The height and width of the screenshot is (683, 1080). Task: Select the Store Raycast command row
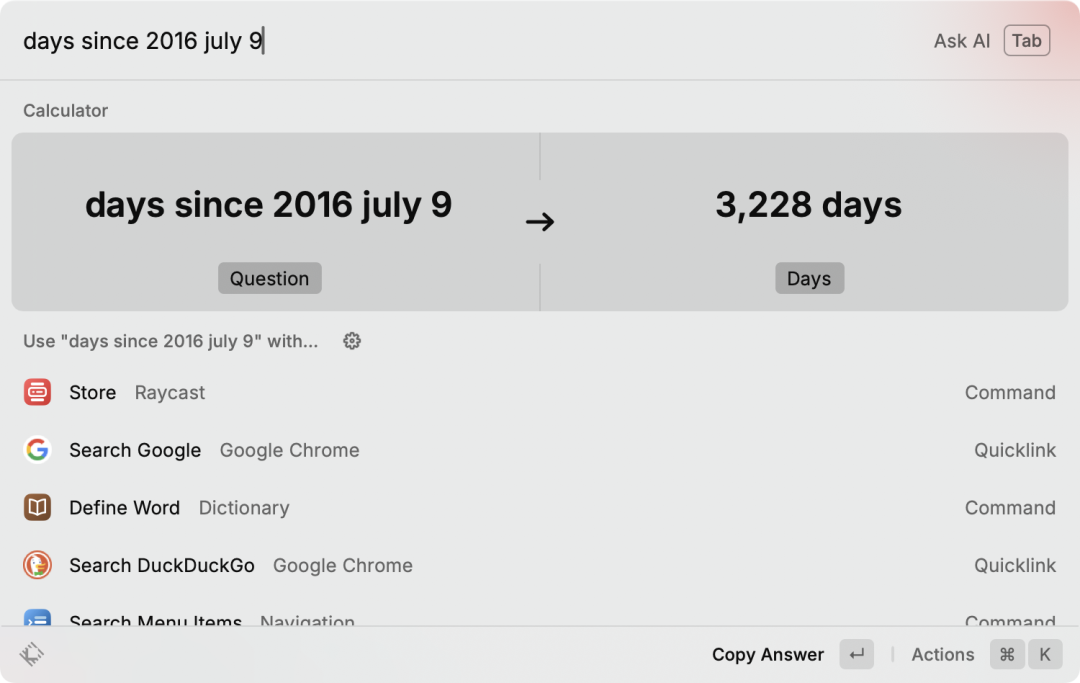pos(540,392)
